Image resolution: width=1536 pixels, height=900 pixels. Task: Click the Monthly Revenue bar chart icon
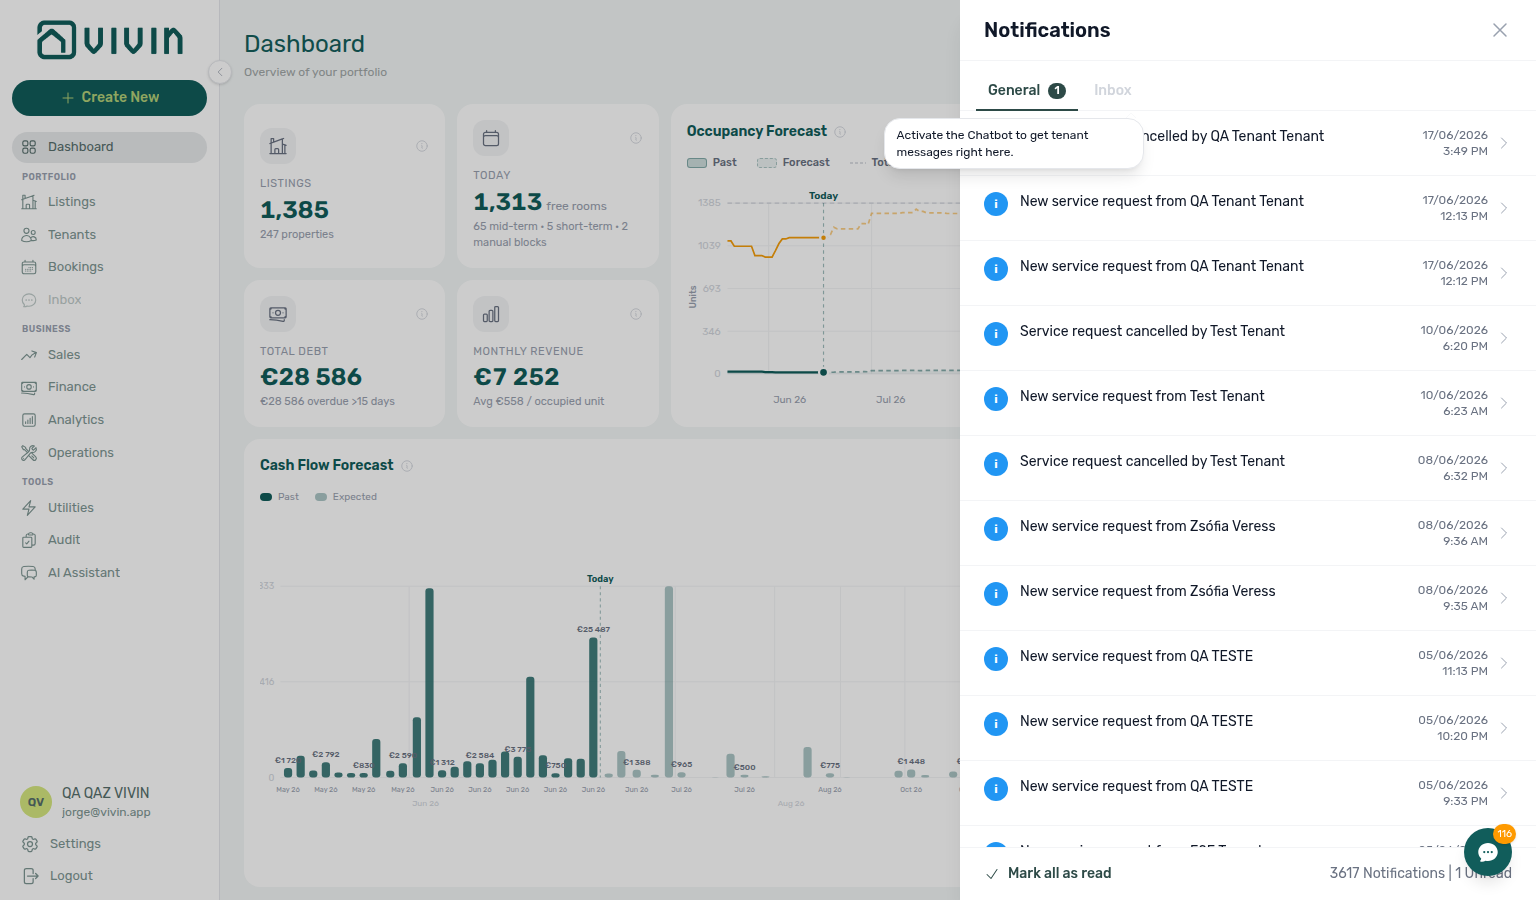coord(491,314)
